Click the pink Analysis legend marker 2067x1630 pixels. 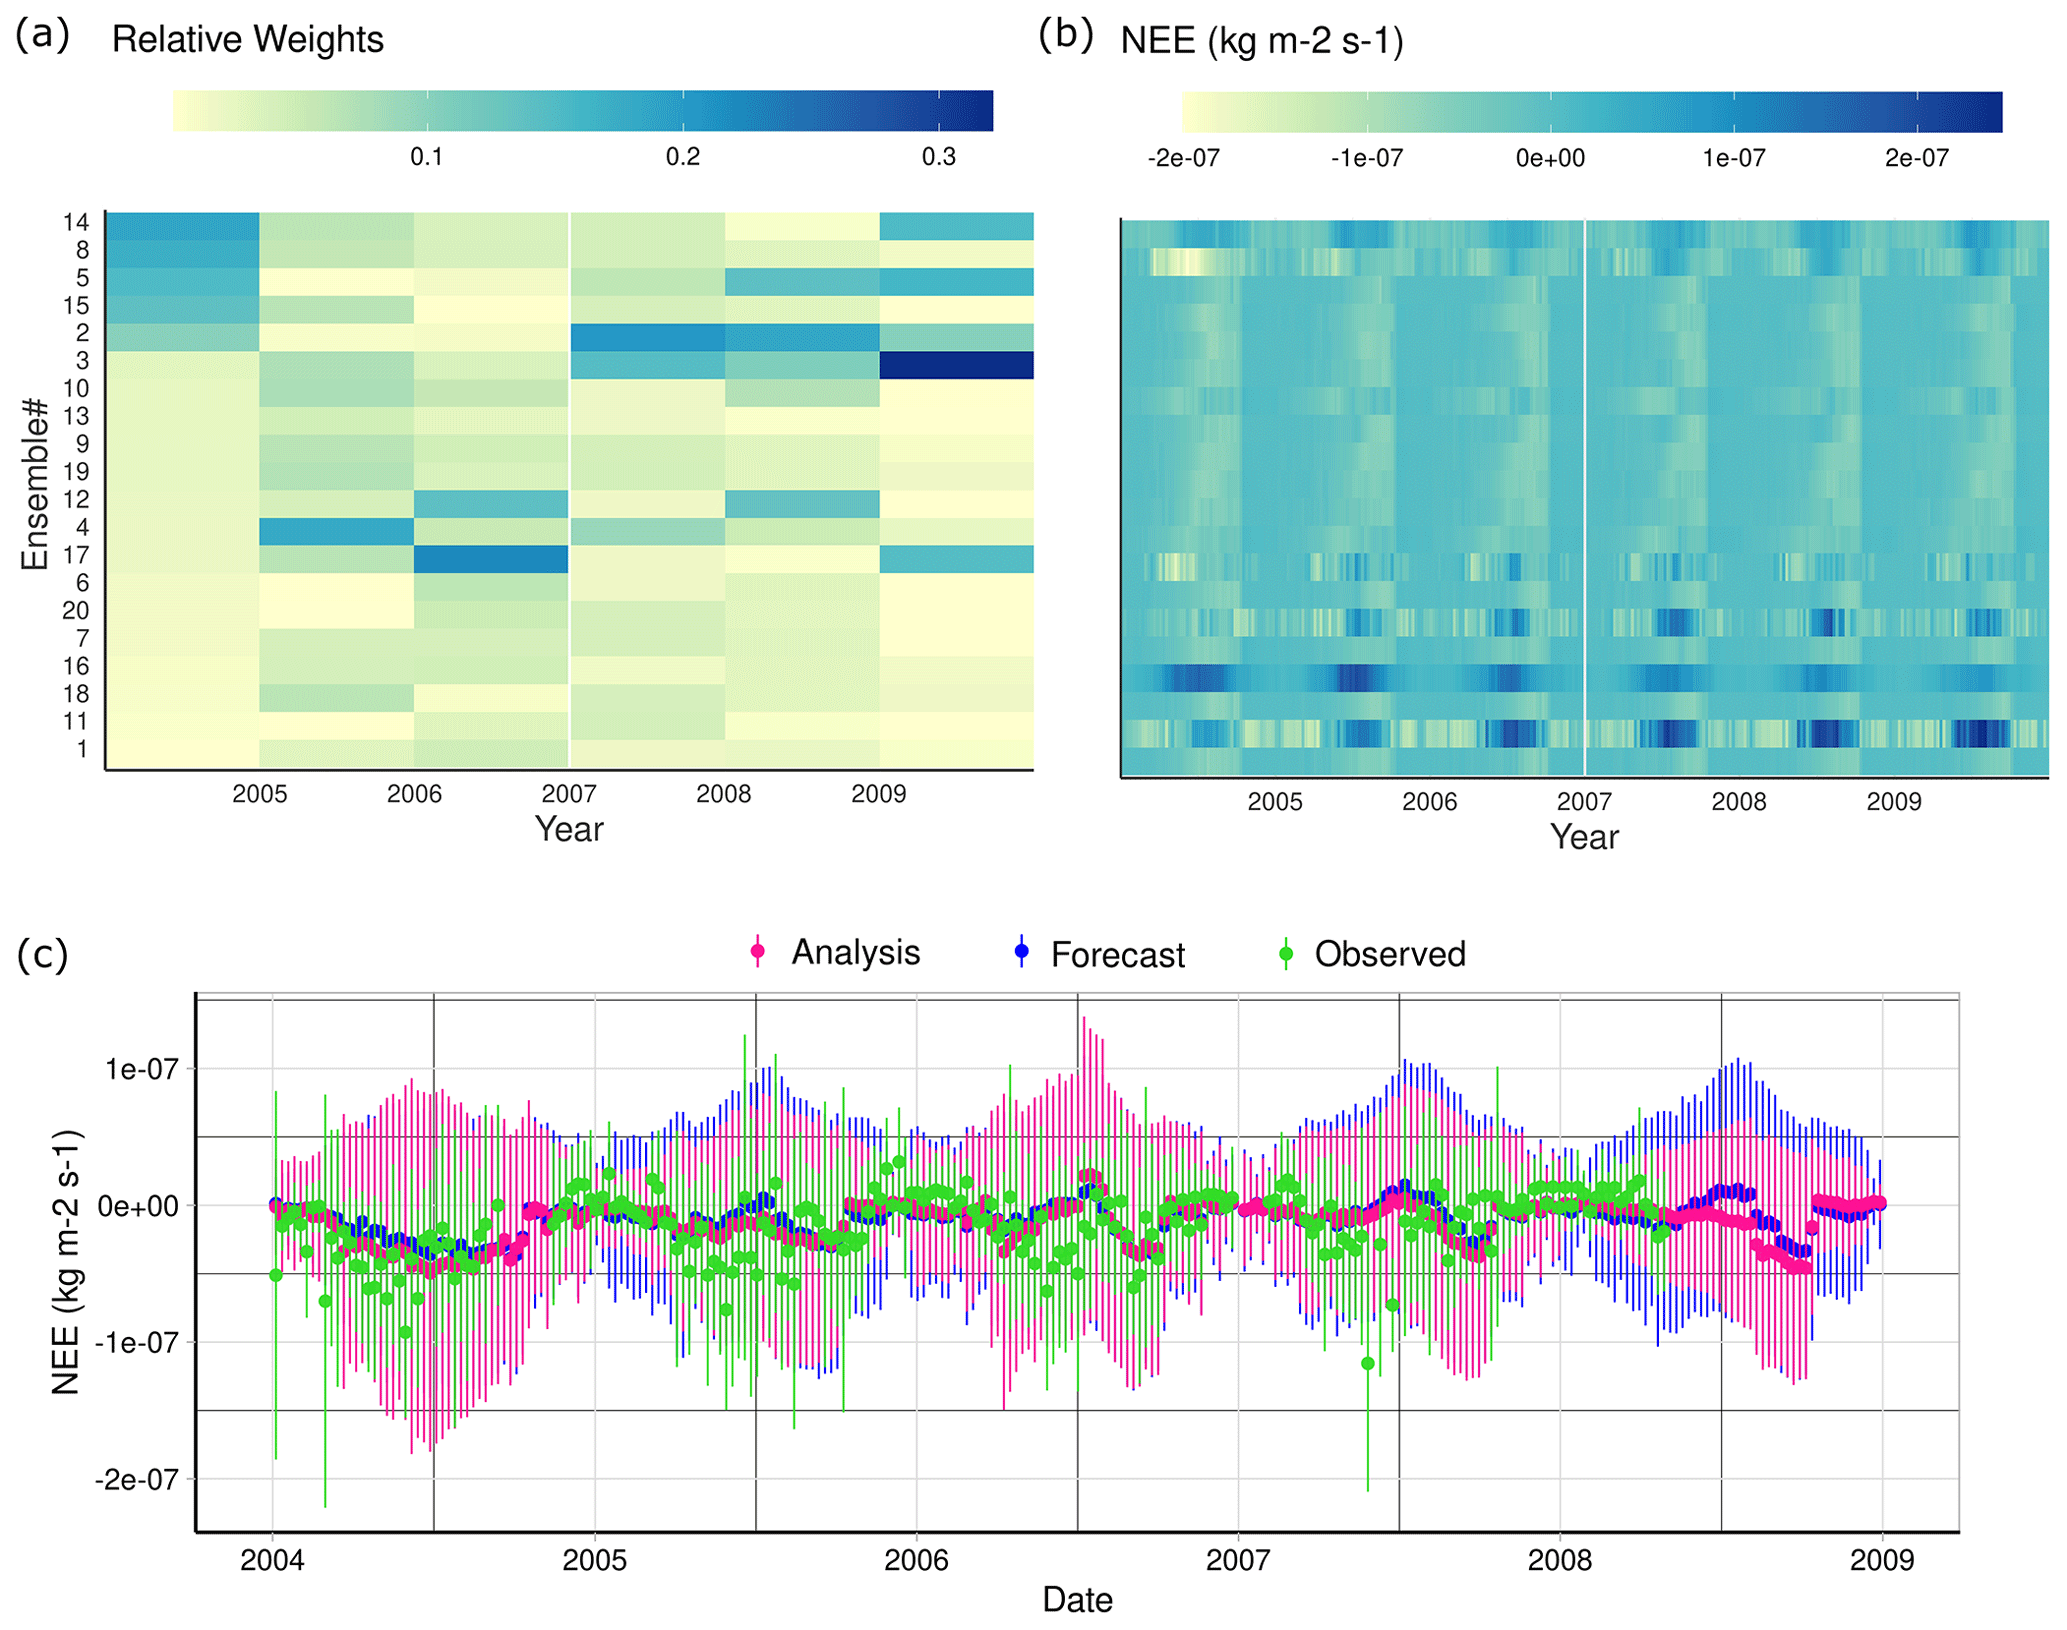tap(758, 951)
